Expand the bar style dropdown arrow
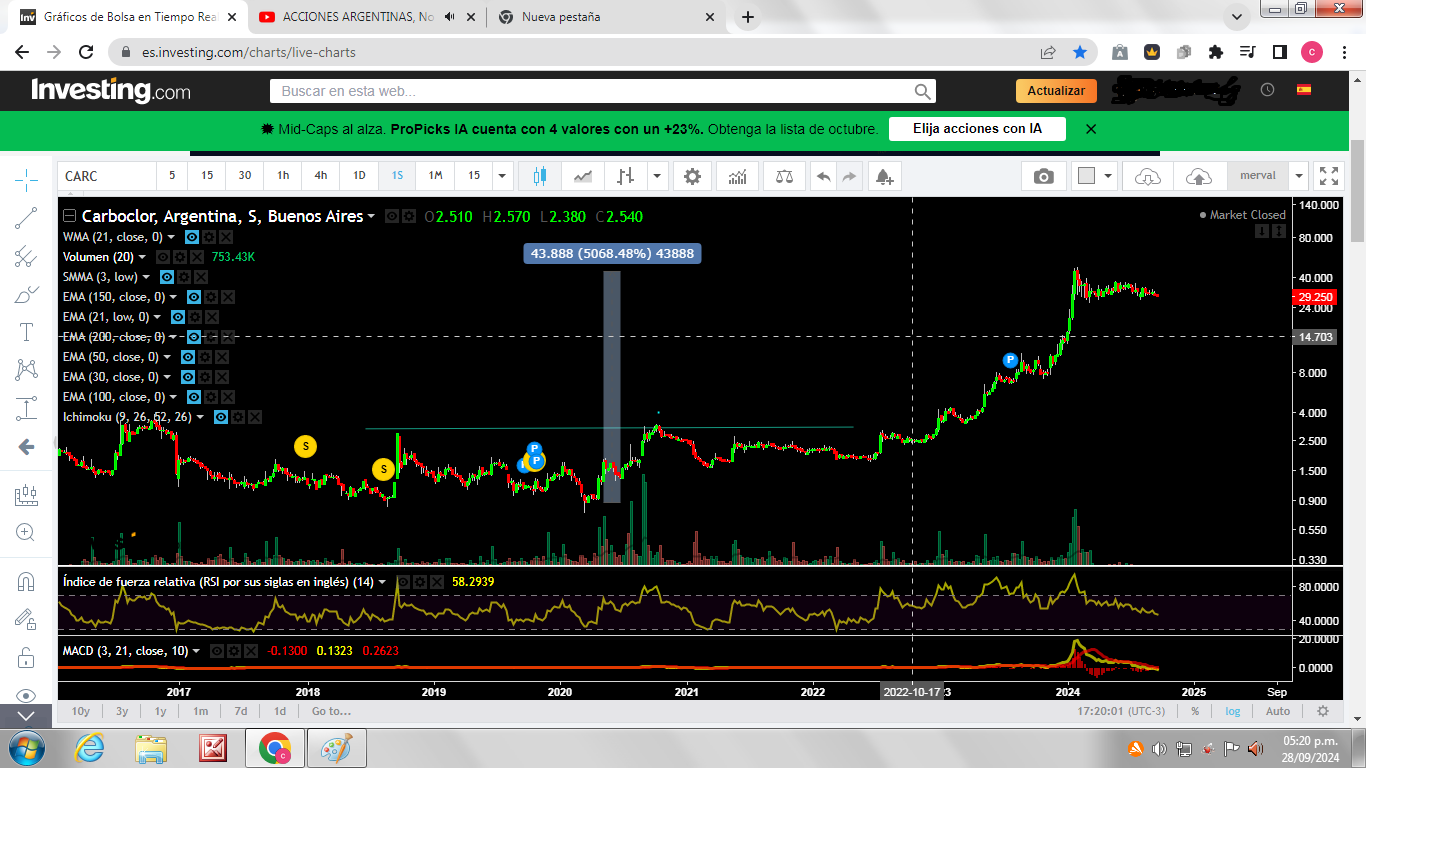Viewport: 1440px width, 856px height. coord(657,176)
